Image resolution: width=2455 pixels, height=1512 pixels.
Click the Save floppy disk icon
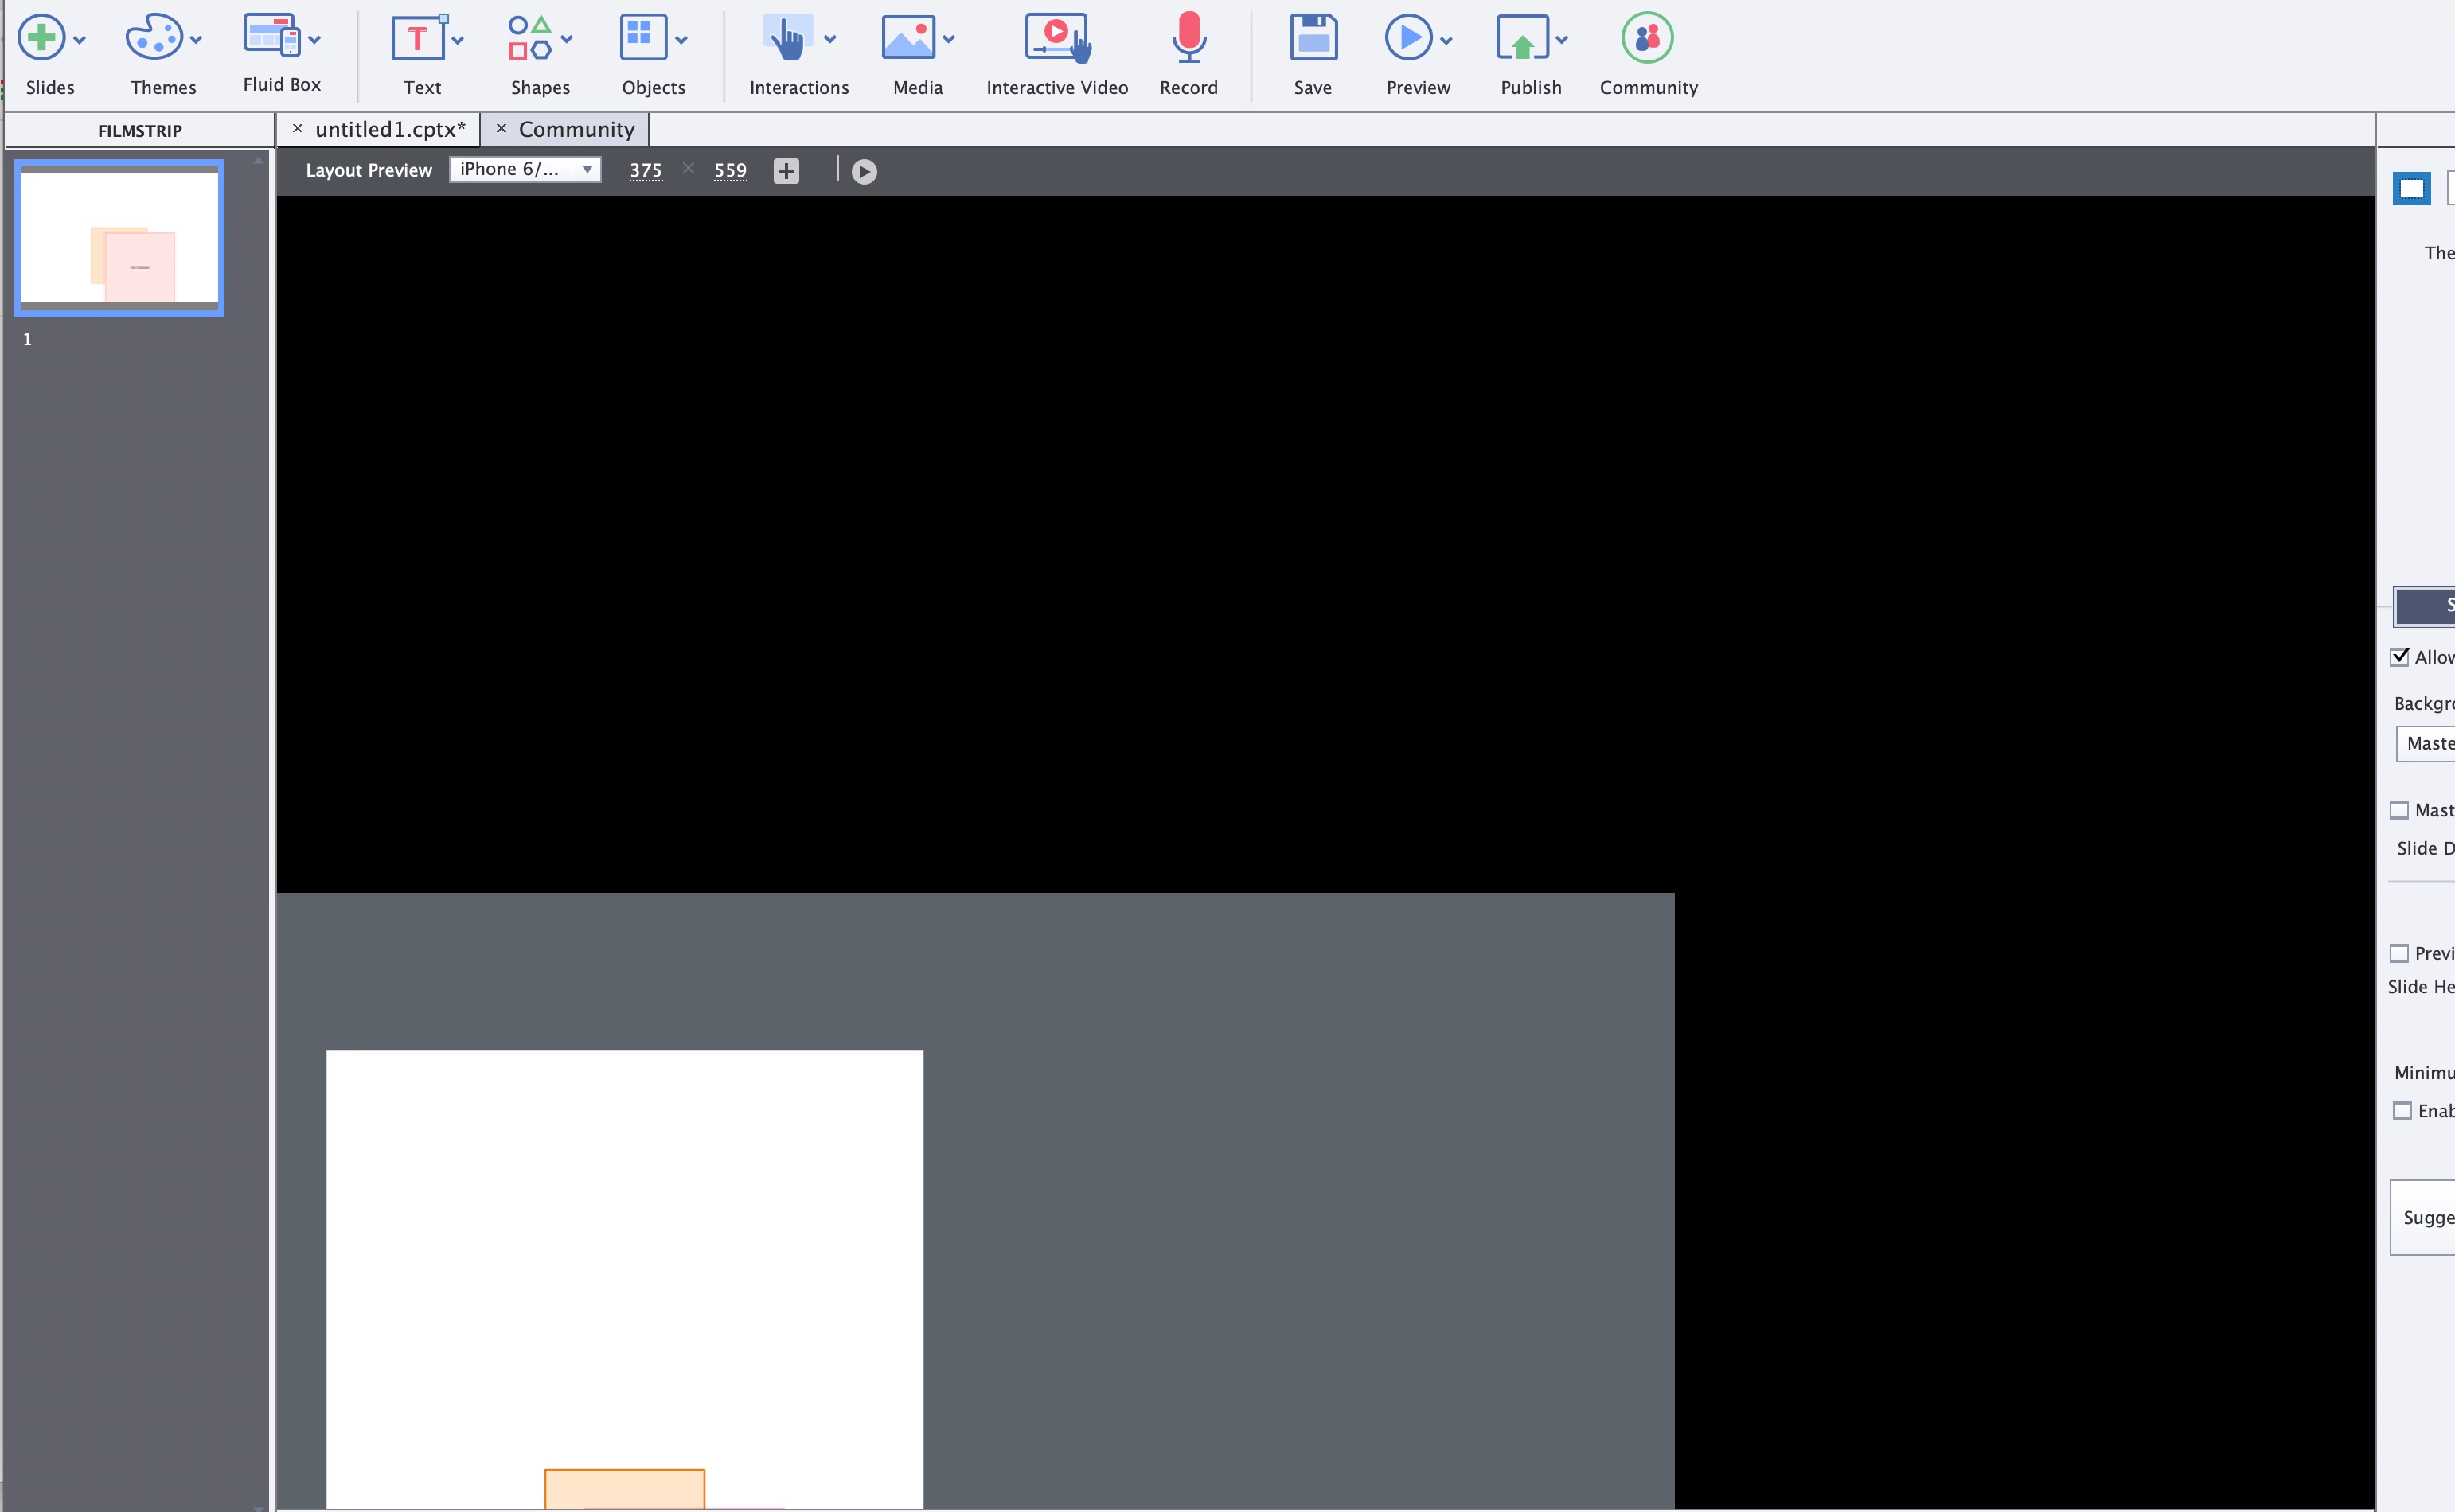click(x=1312, y=38)
